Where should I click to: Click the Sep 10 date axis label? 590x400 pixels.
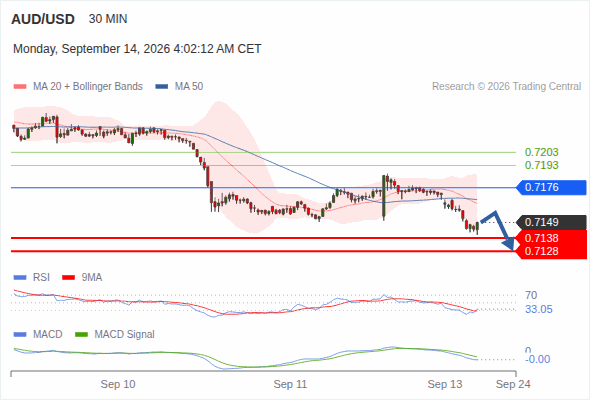click(x=118, y=384)
